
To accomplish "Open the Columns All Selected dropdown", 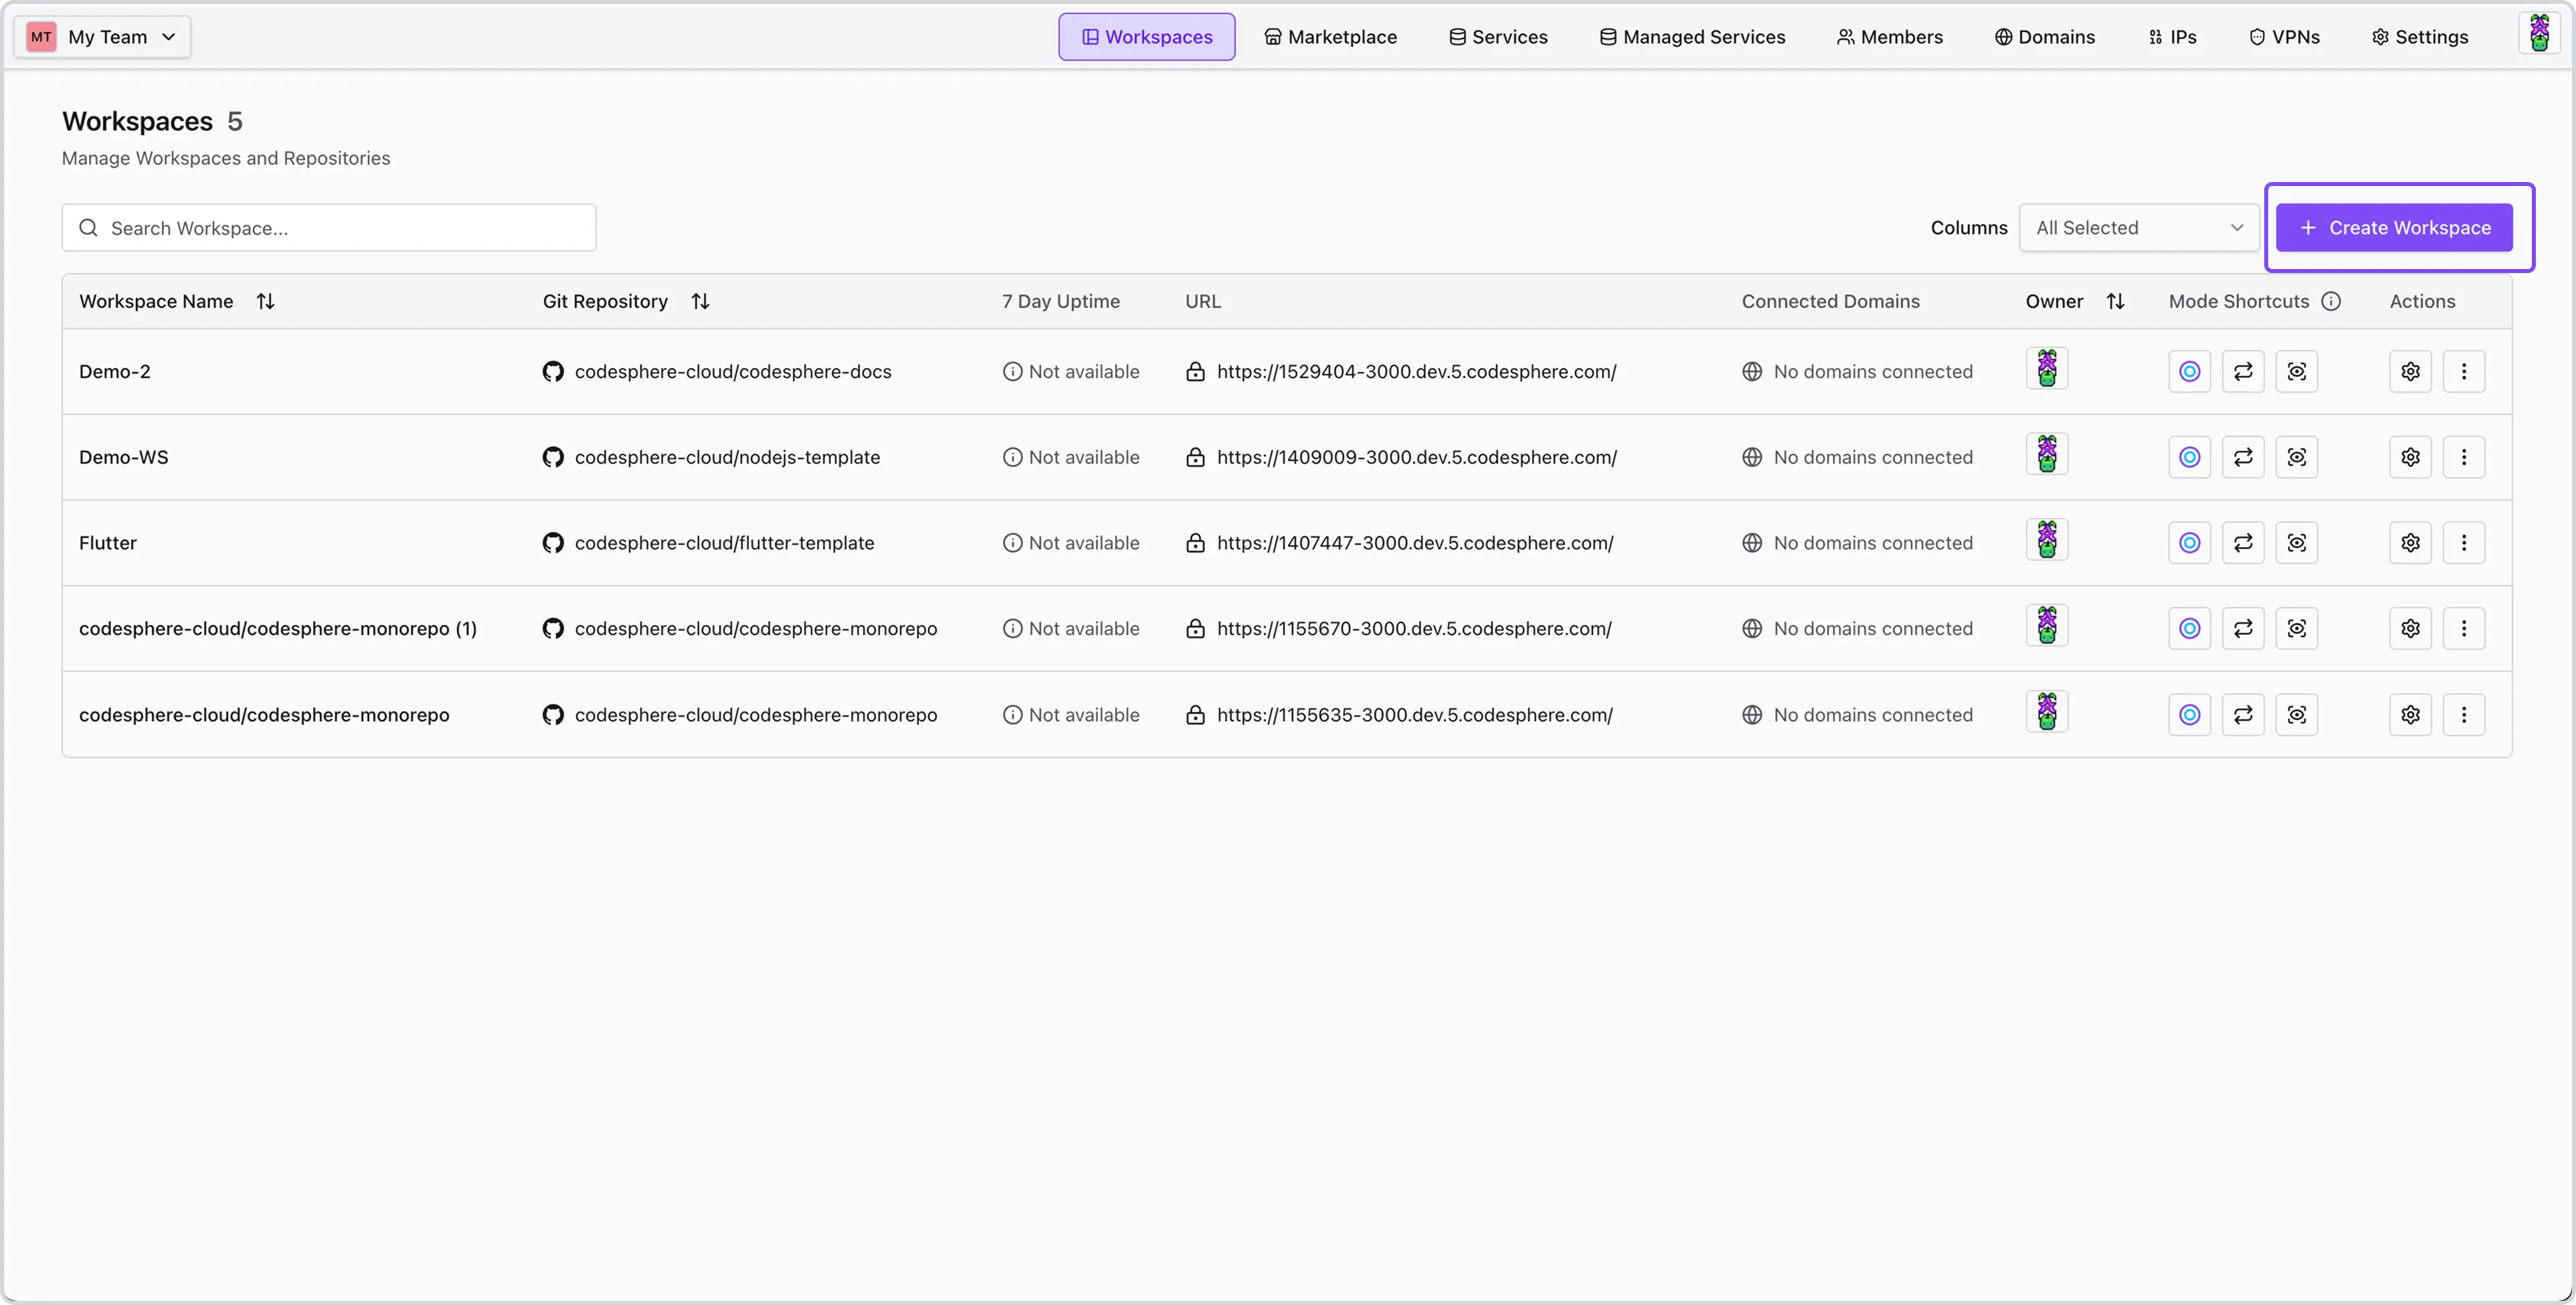I will point(2138,228).
